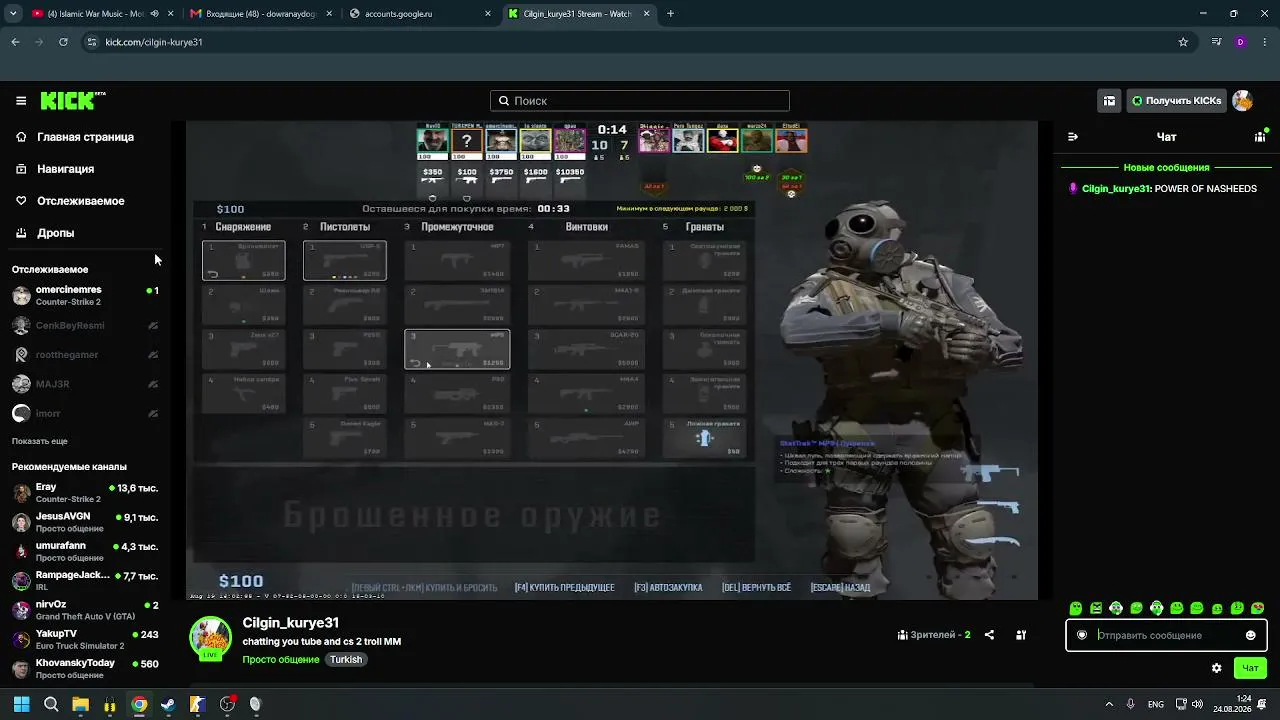Collapse the chat panel with the arrow icon
This screenshot has width=1280, height=720.
(x=1073, y=137)
